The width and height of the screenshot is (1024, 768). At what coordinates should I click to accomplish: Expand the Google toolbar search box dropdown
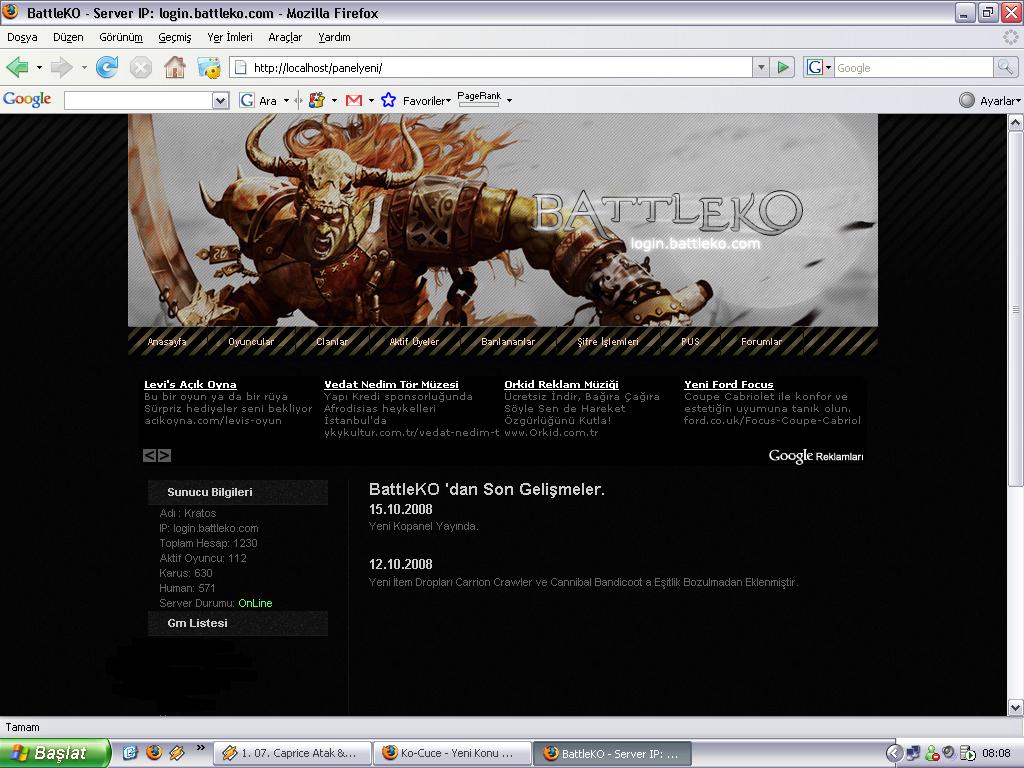click(221, 101)
